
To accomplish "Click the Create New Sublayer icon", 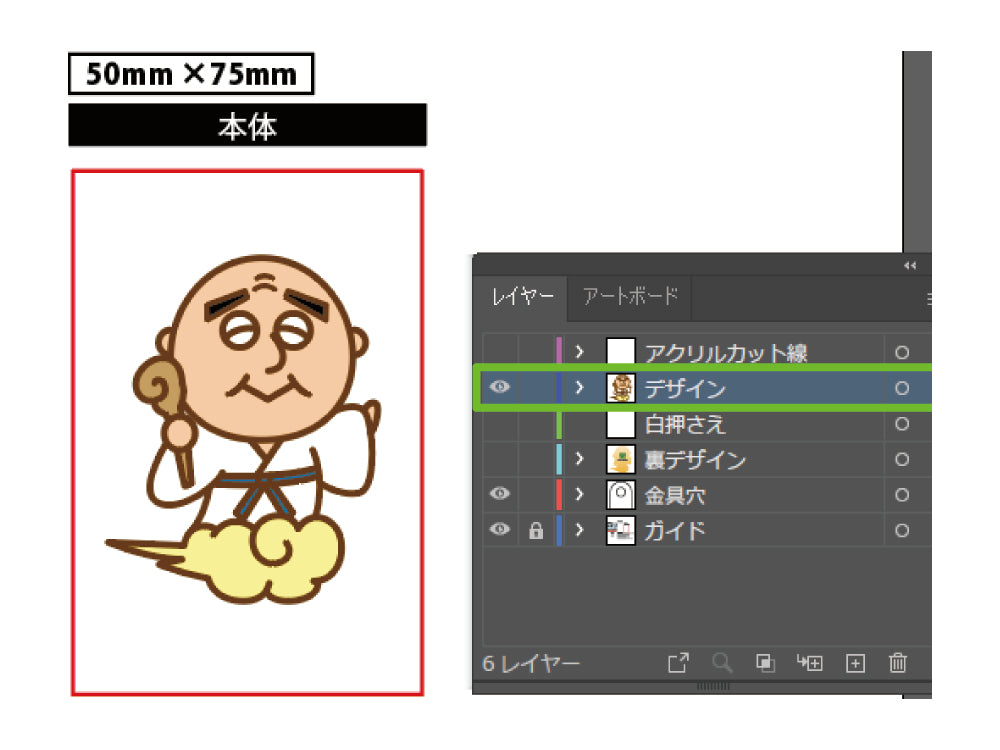I will [810, 663].
